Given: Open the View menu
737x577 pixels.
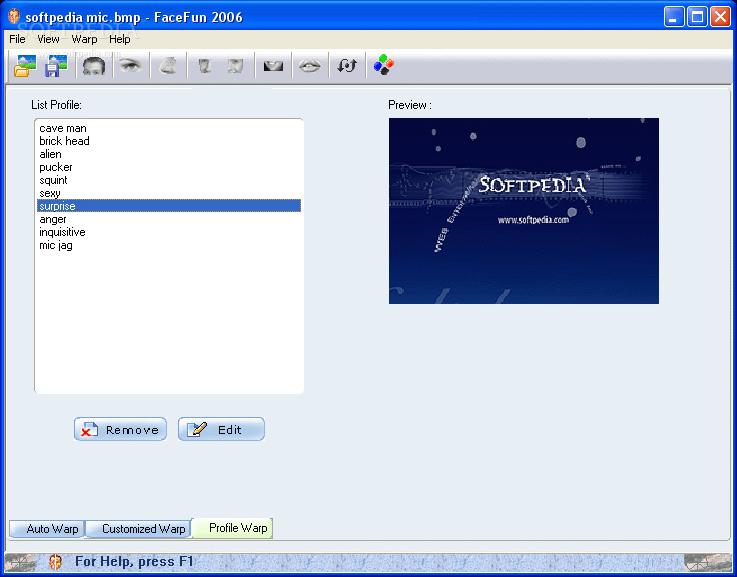Looking at the screenshot, I should coord(48,39).
